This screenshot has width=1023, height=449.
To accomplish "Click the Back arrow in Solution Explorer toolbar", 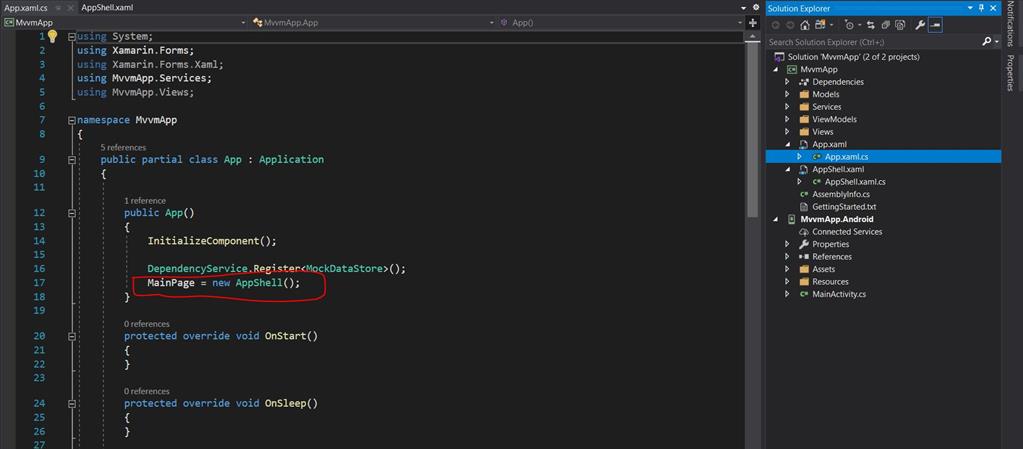I will click(x=776, y=25).
